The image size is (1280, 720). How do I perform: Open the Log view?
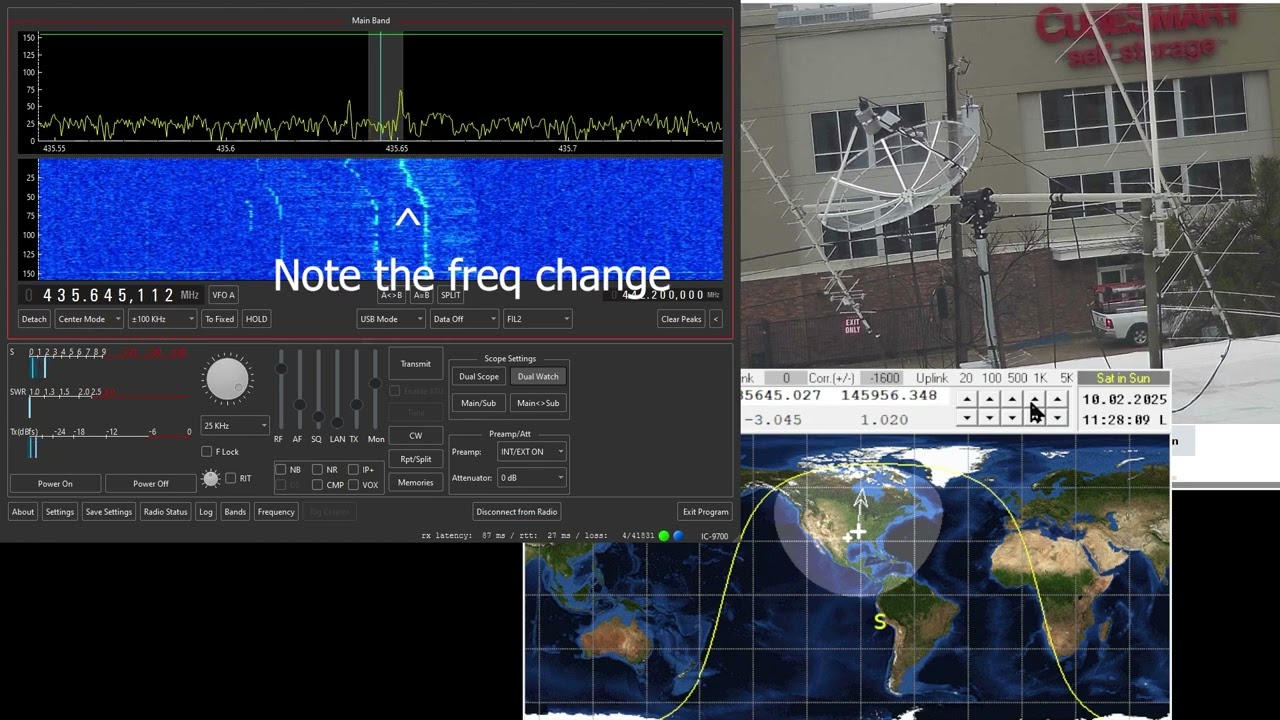click(x=206, y=512)
